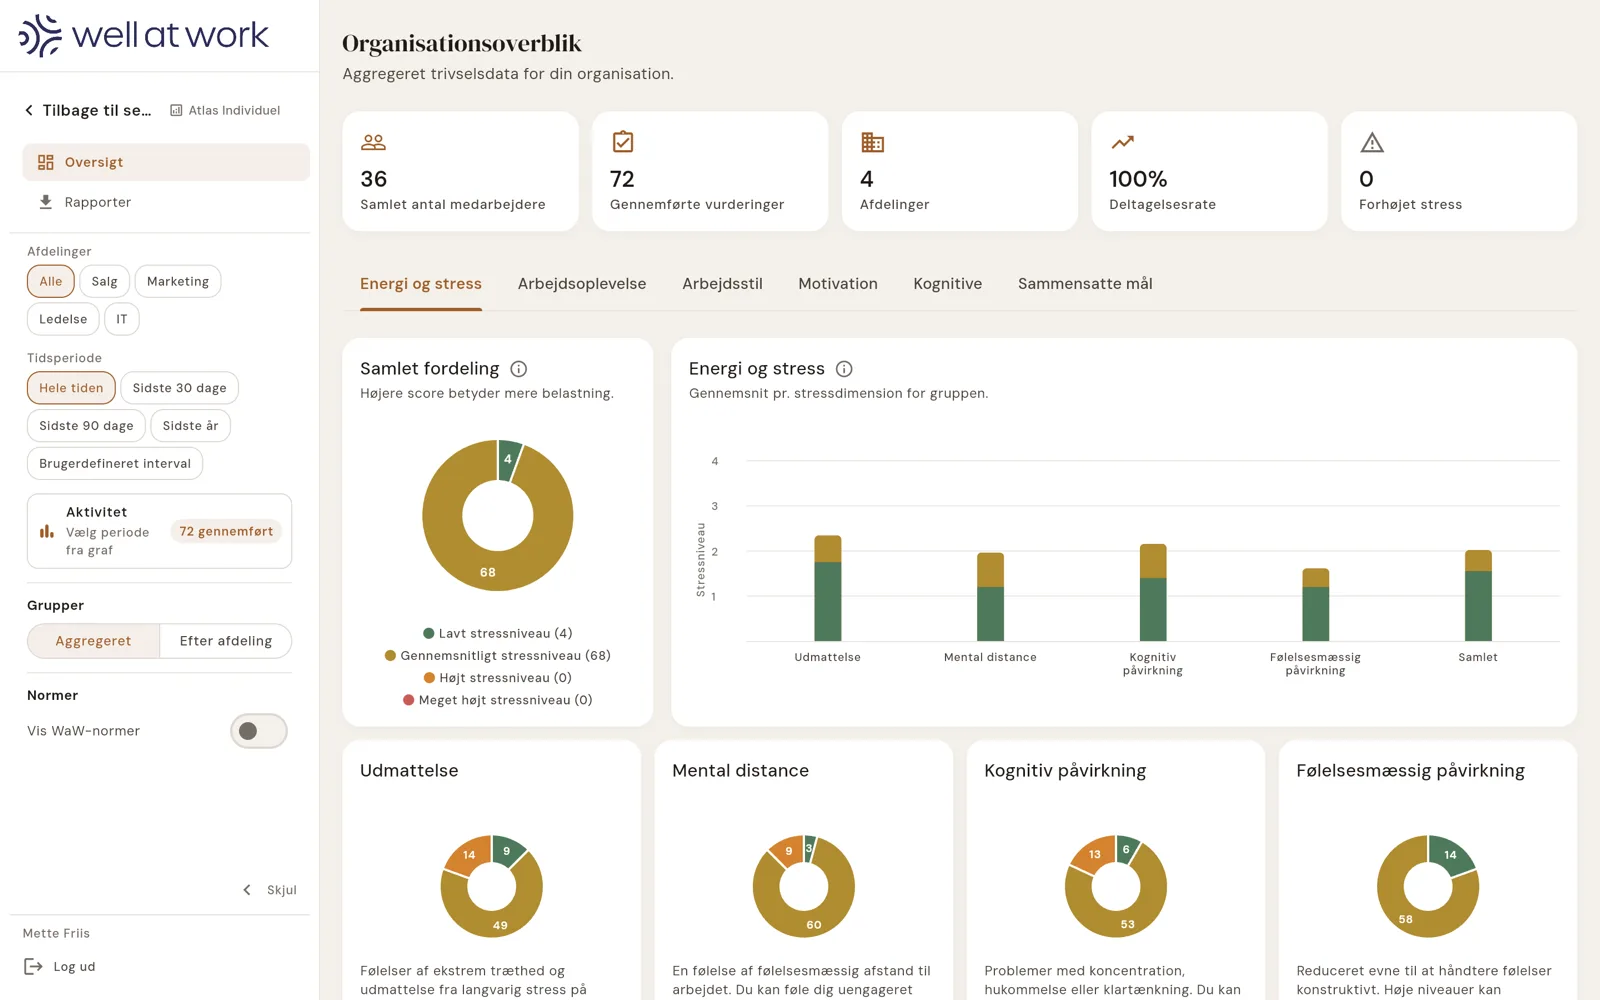Open info icon beside Energi og stress chart

tap(844, 369)
